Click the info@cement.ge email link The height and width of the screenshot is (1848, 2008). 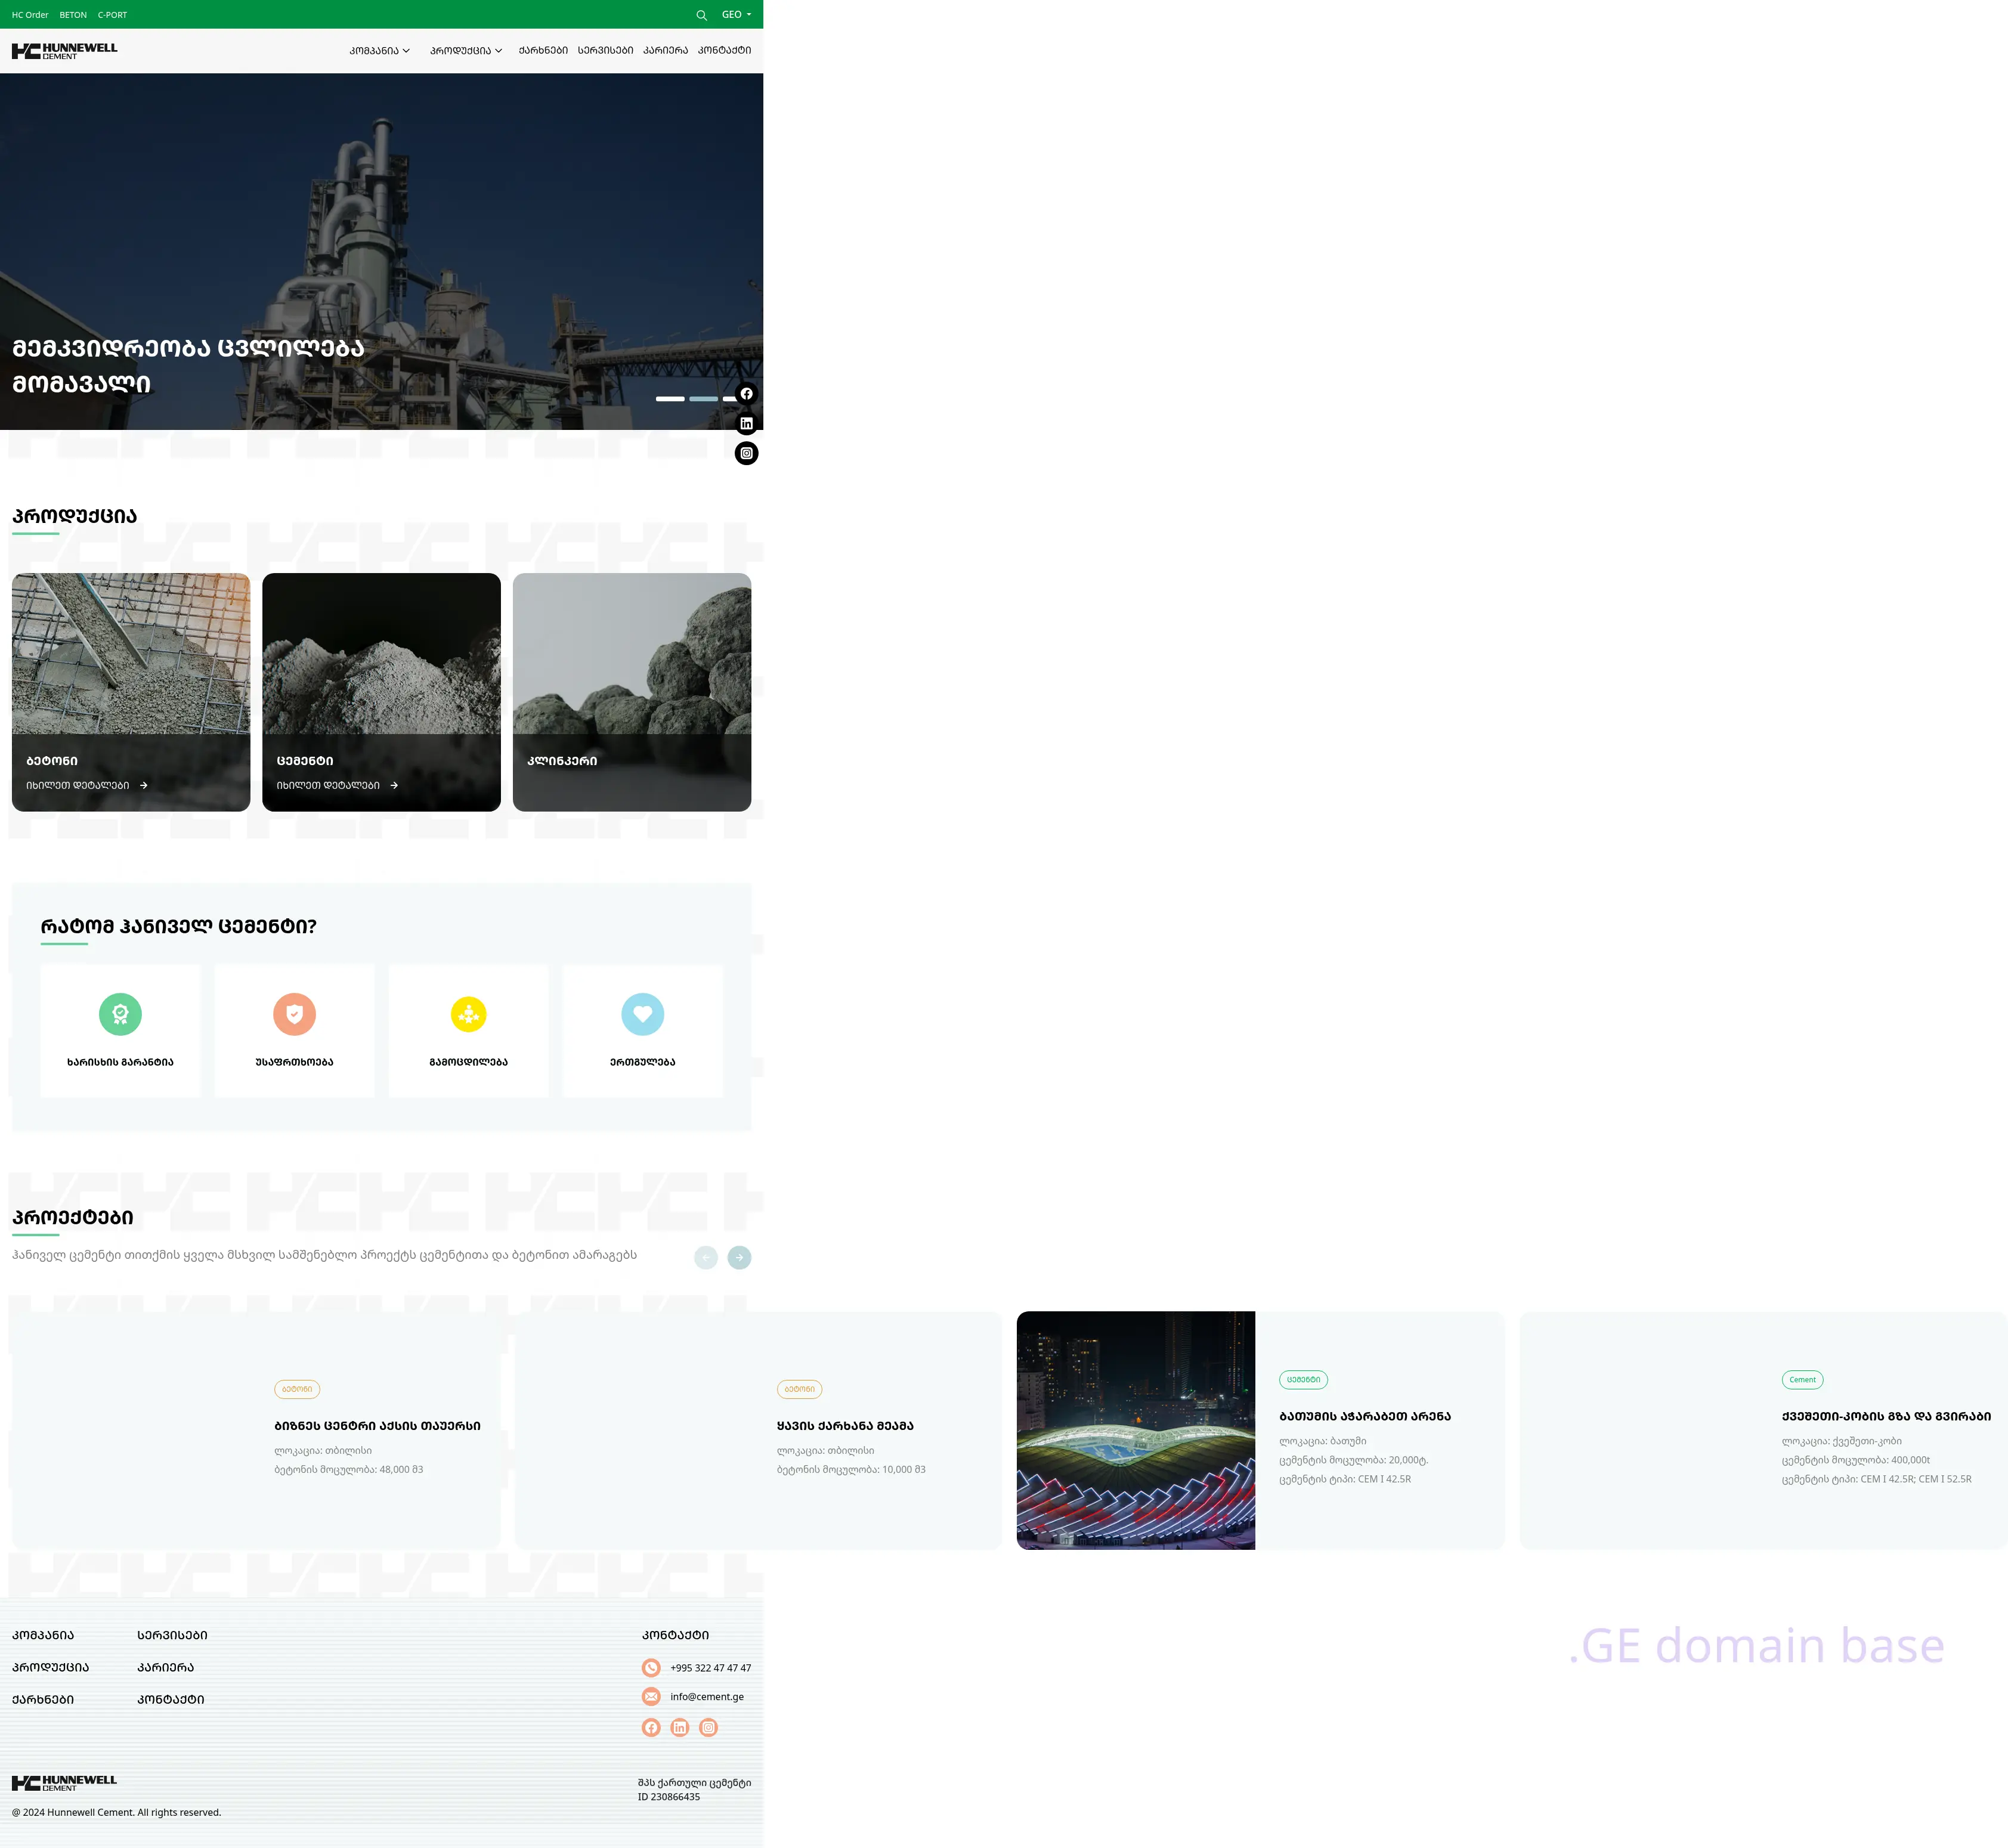click(x=706, y=1697)
